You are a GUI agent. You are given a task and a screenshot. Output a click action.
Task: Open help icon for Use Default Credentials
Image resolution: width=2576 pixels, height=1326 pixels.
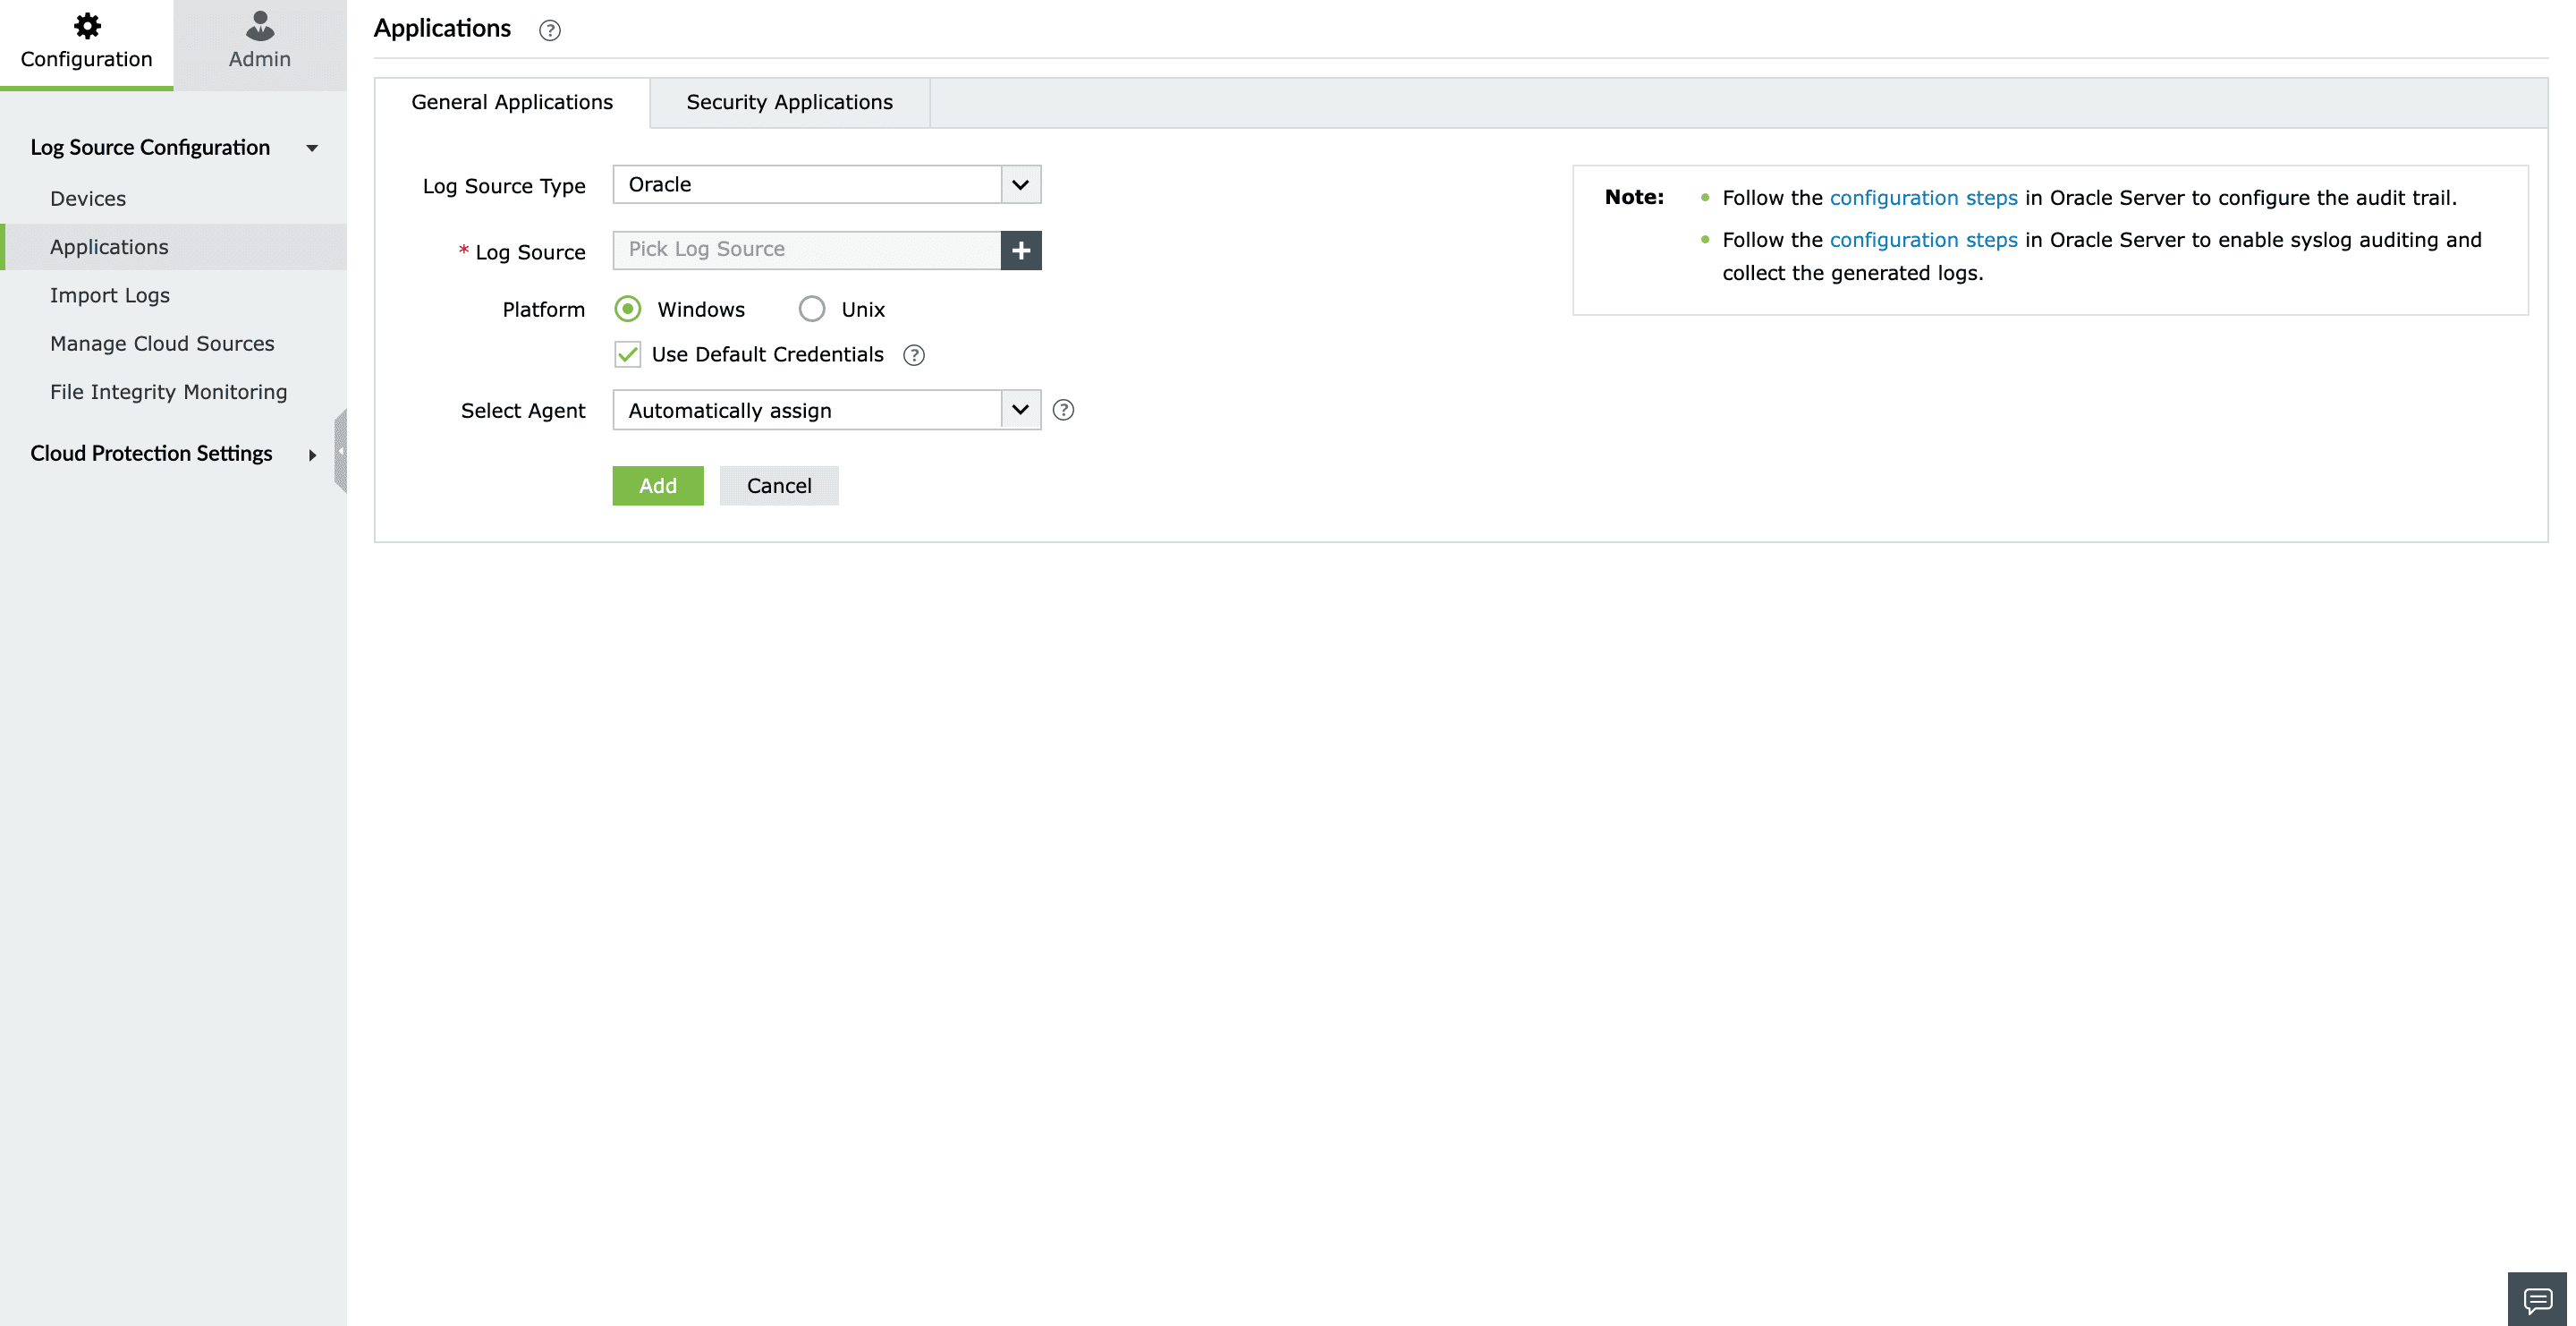pyautogui.click(x=913, y=355)
